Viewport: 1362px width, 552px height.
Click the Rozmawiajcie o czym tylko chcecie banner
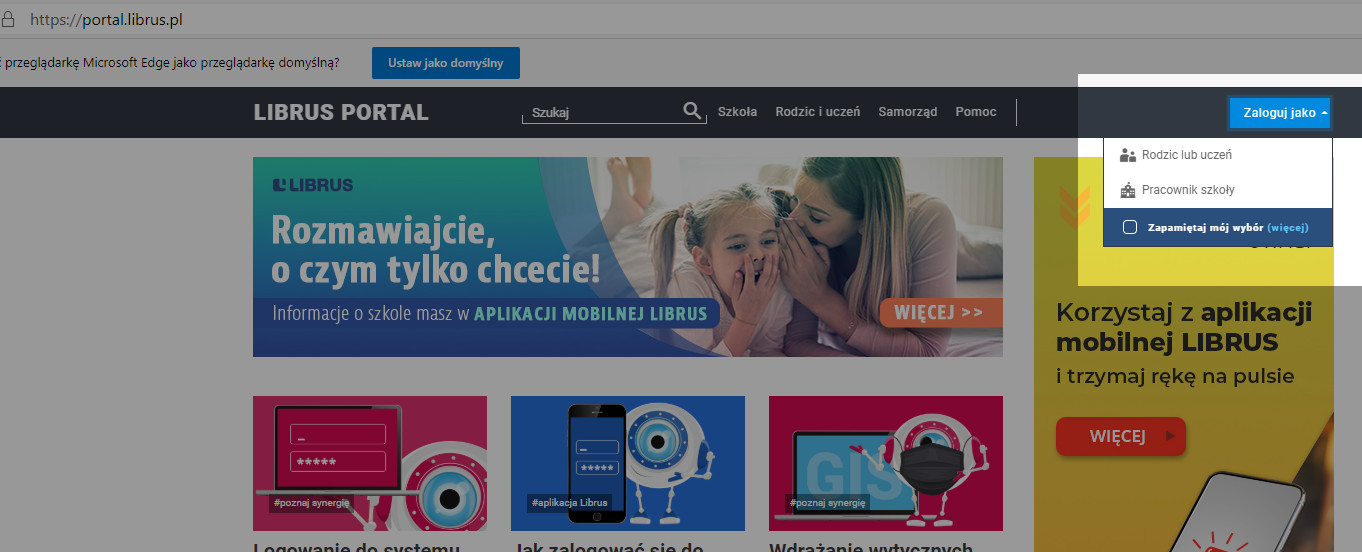click(x=628, y=257)
